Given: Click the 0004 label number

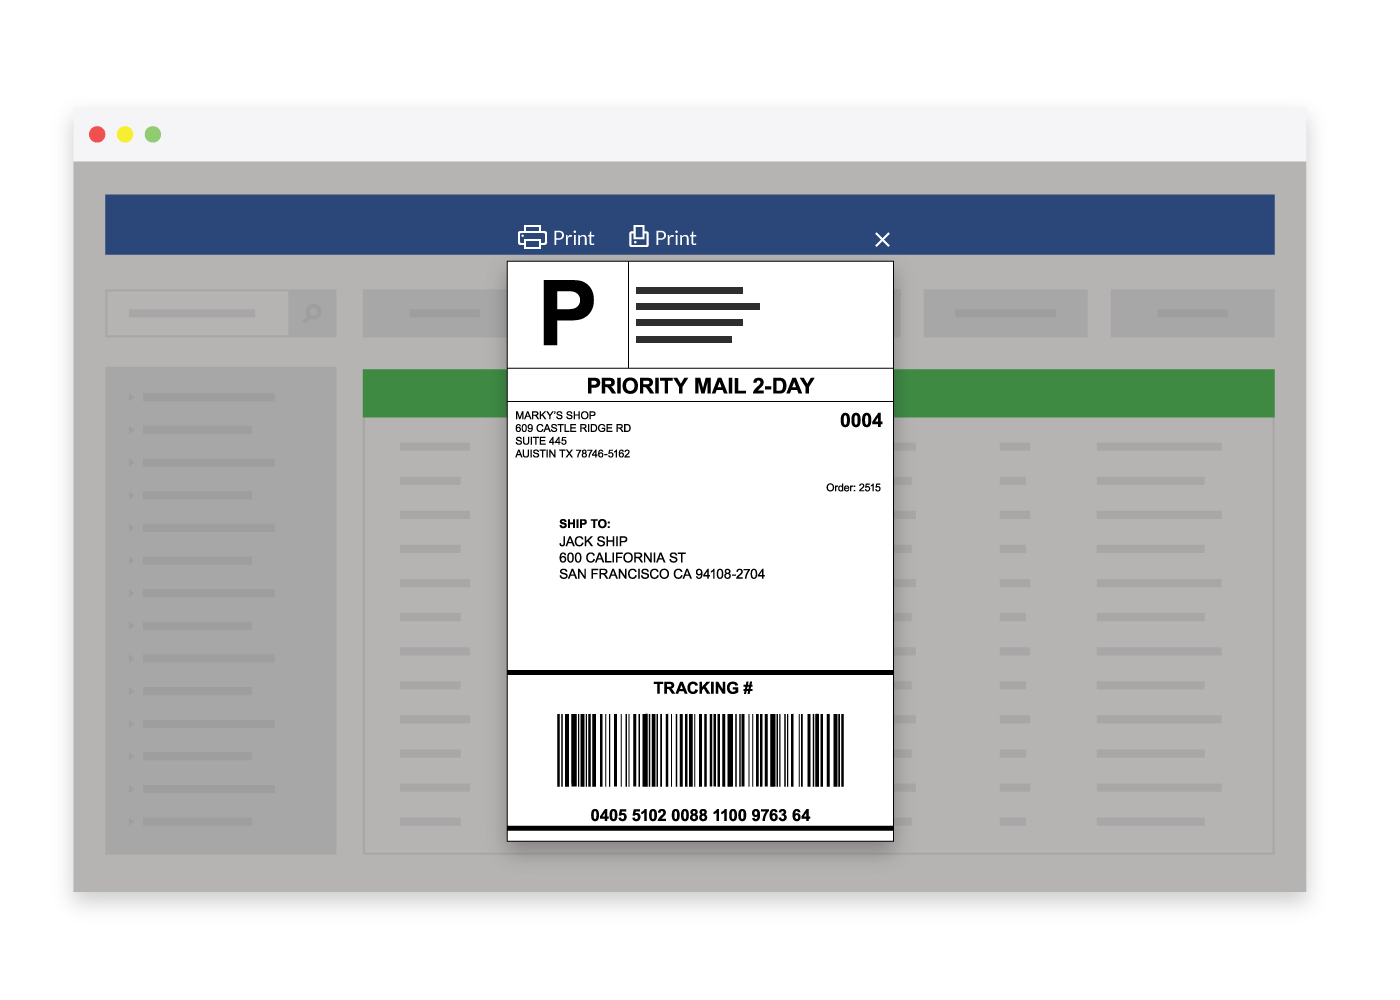Looking at the screenshot, I should click(x=861, y=421).
